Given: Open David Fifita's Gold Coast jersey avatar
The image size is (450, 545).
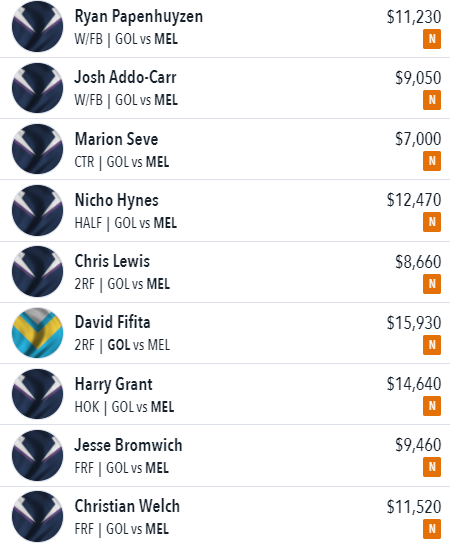Looking at the screenshot, I should [38, 333].
